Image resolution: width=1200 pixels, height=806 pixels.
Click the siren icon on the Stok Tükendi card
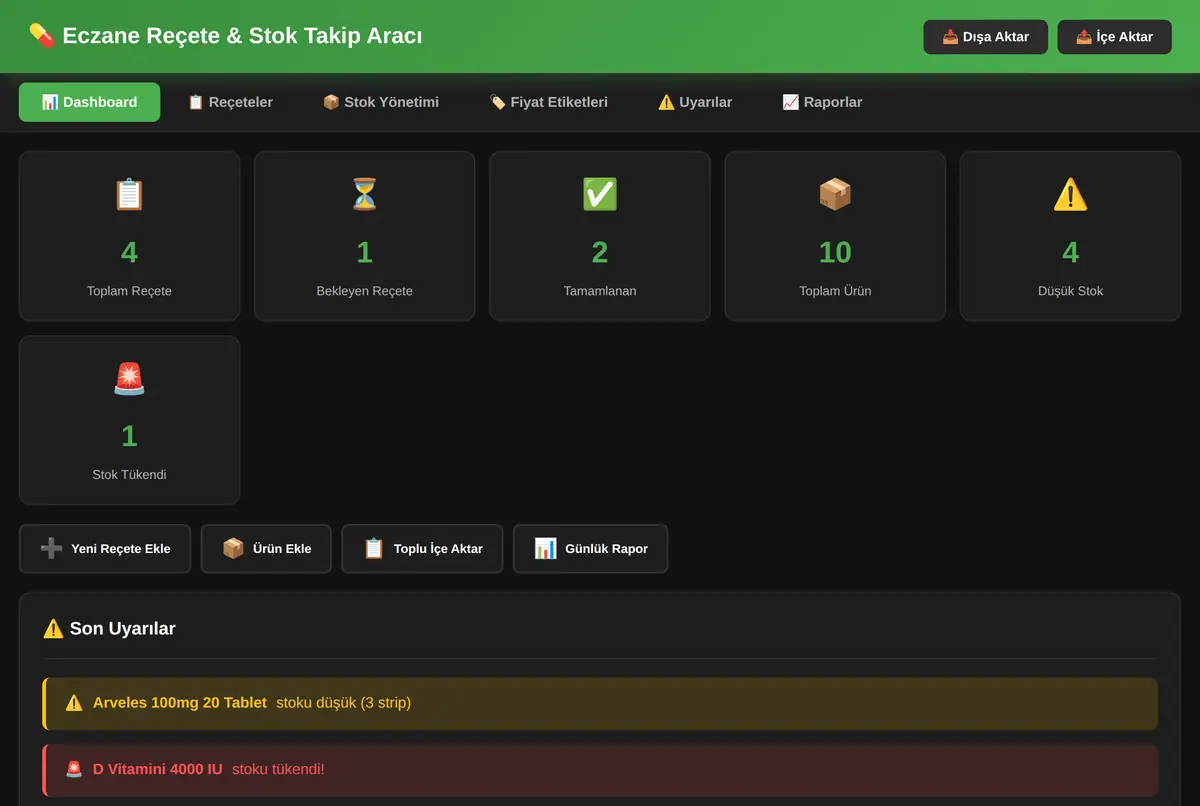129,378
